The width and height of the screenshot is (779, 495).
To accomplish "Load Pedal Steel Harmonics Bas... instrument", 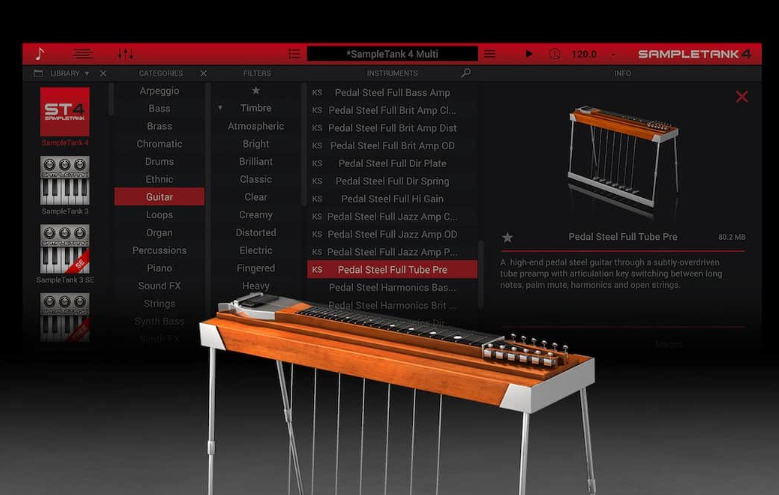I will click(x=392, y=287).
